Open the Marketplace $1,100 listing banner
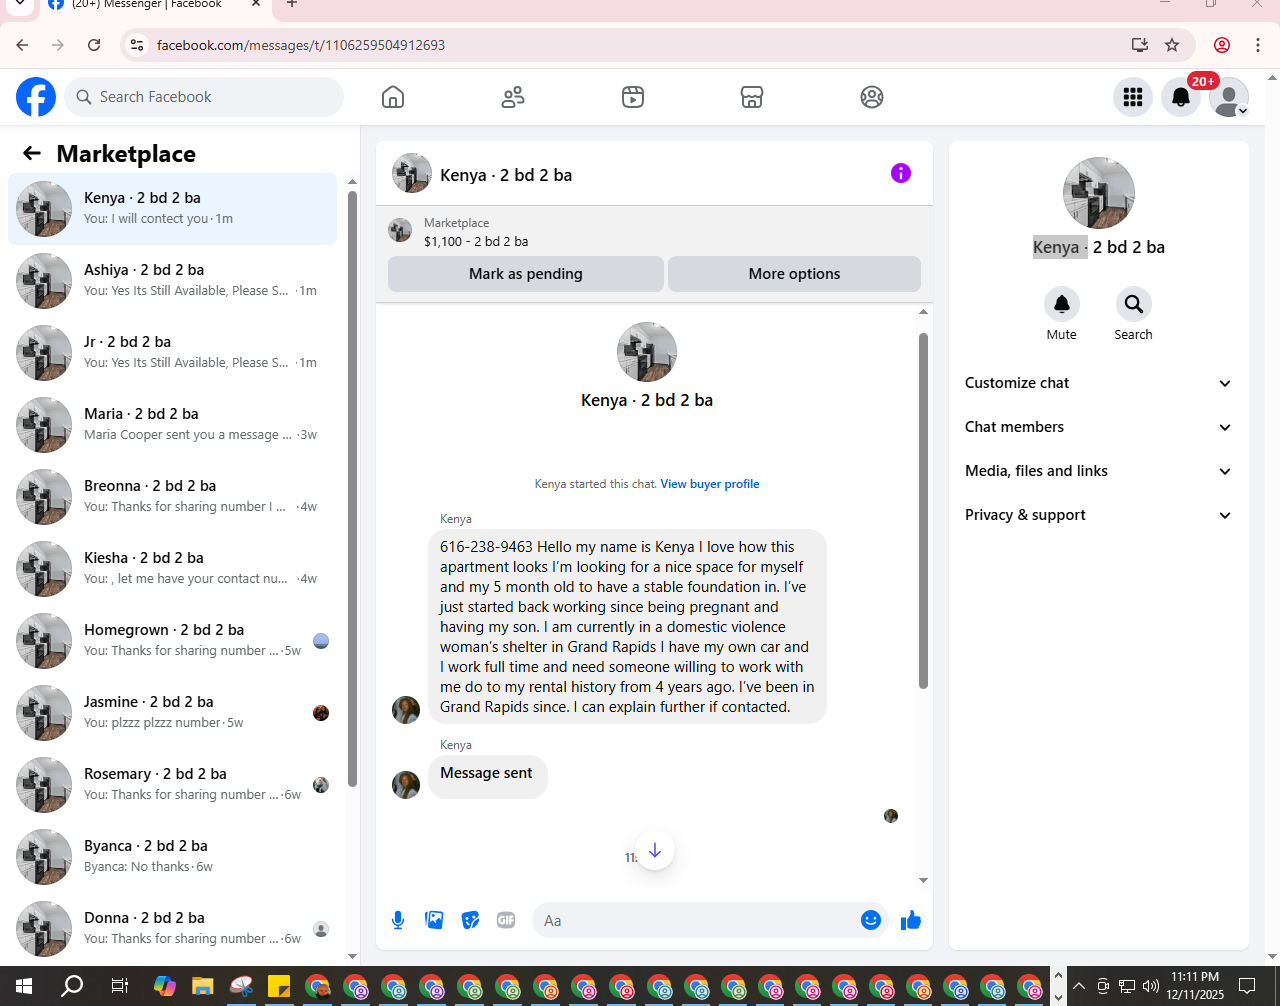The height and width of the screenshot is (1006, 1280). [654, 232]
